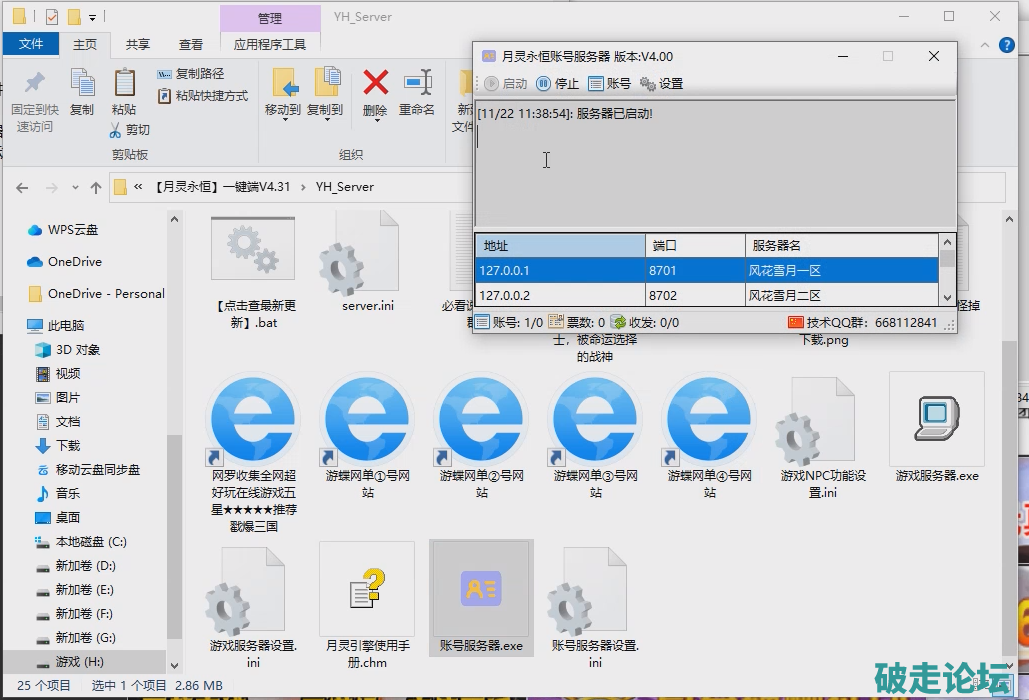Click the 地址 (address) column header
Screen dimensions: 1029x700
(560, 245)
